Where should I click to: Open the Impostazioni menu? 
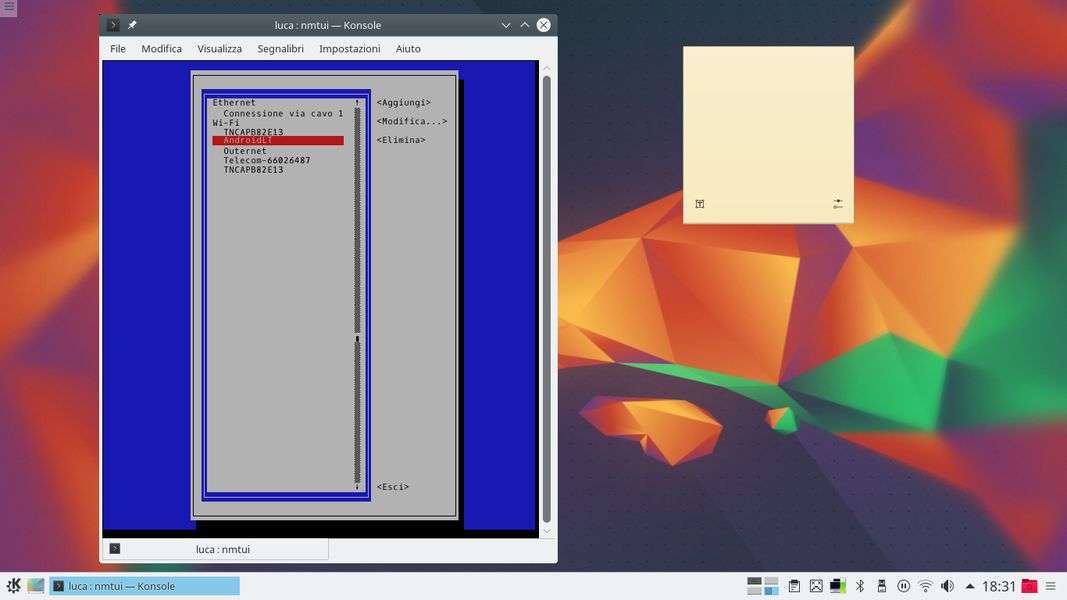(349, 49)
